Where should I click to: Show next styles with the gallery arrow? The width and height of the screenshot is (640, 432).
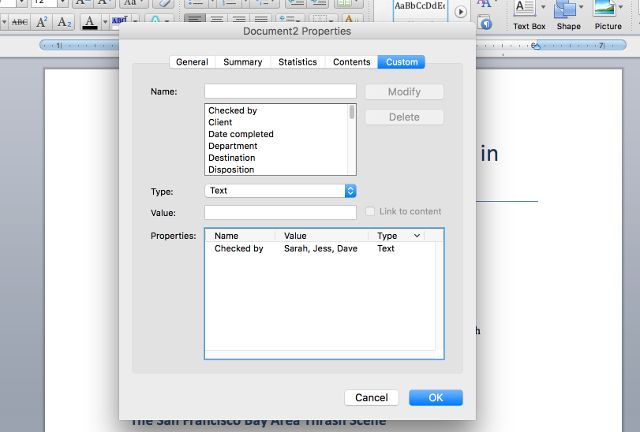(460, 12)
